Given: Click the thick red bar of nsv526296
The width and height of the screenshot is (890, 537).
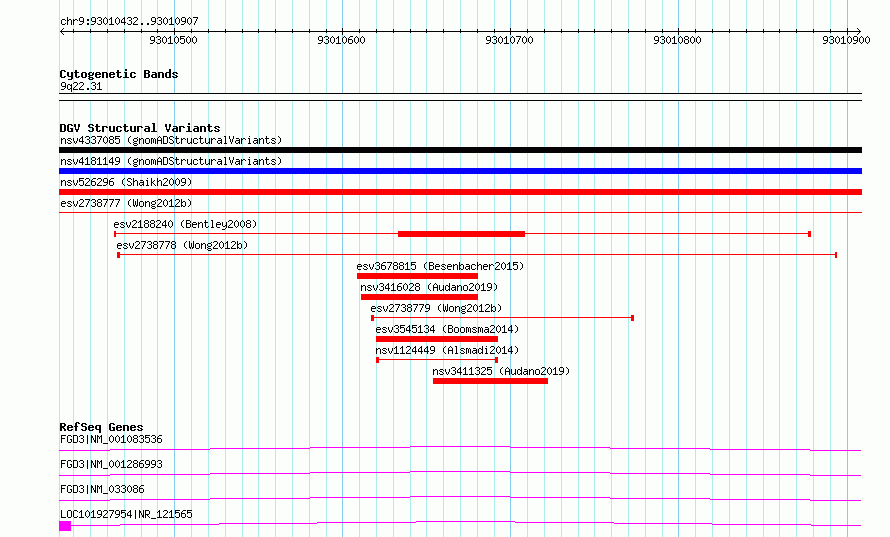Looking at the screenshot, I should pyautogui.click(x=460, y=192).
